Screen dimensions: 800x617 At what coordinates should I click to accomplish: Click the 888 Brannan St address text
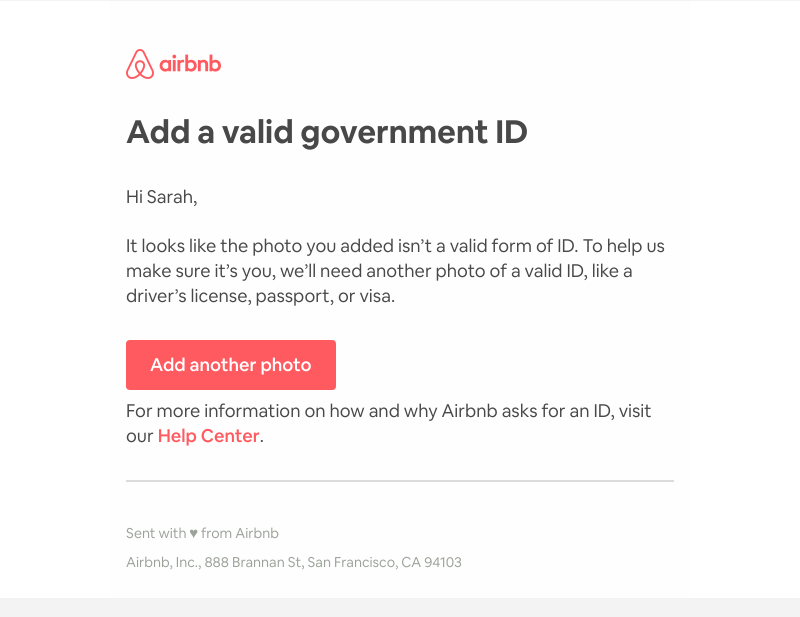point(255,562)
